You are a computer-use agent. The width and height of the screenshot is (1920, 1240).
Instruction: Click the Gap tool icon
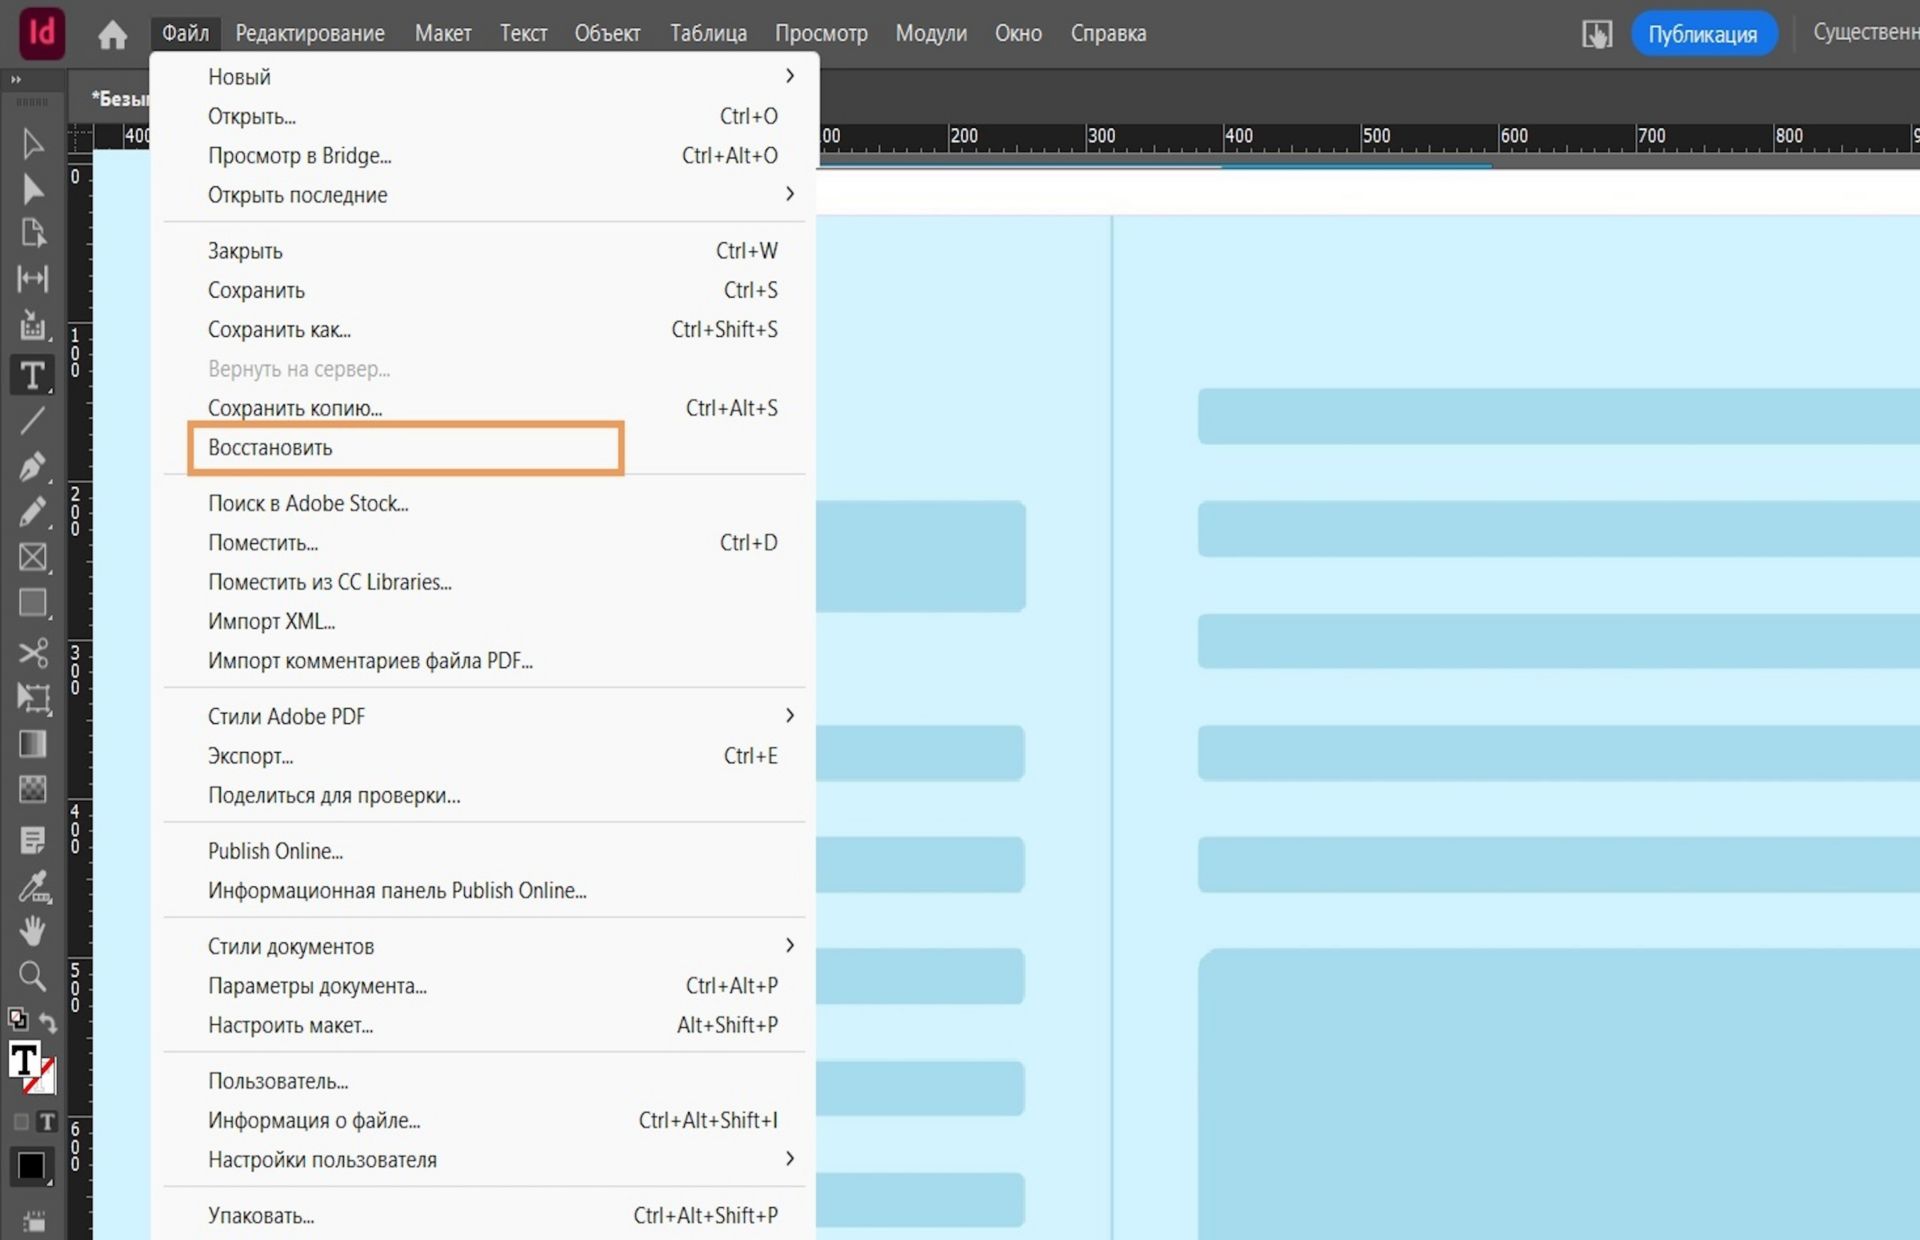[32, 279]
